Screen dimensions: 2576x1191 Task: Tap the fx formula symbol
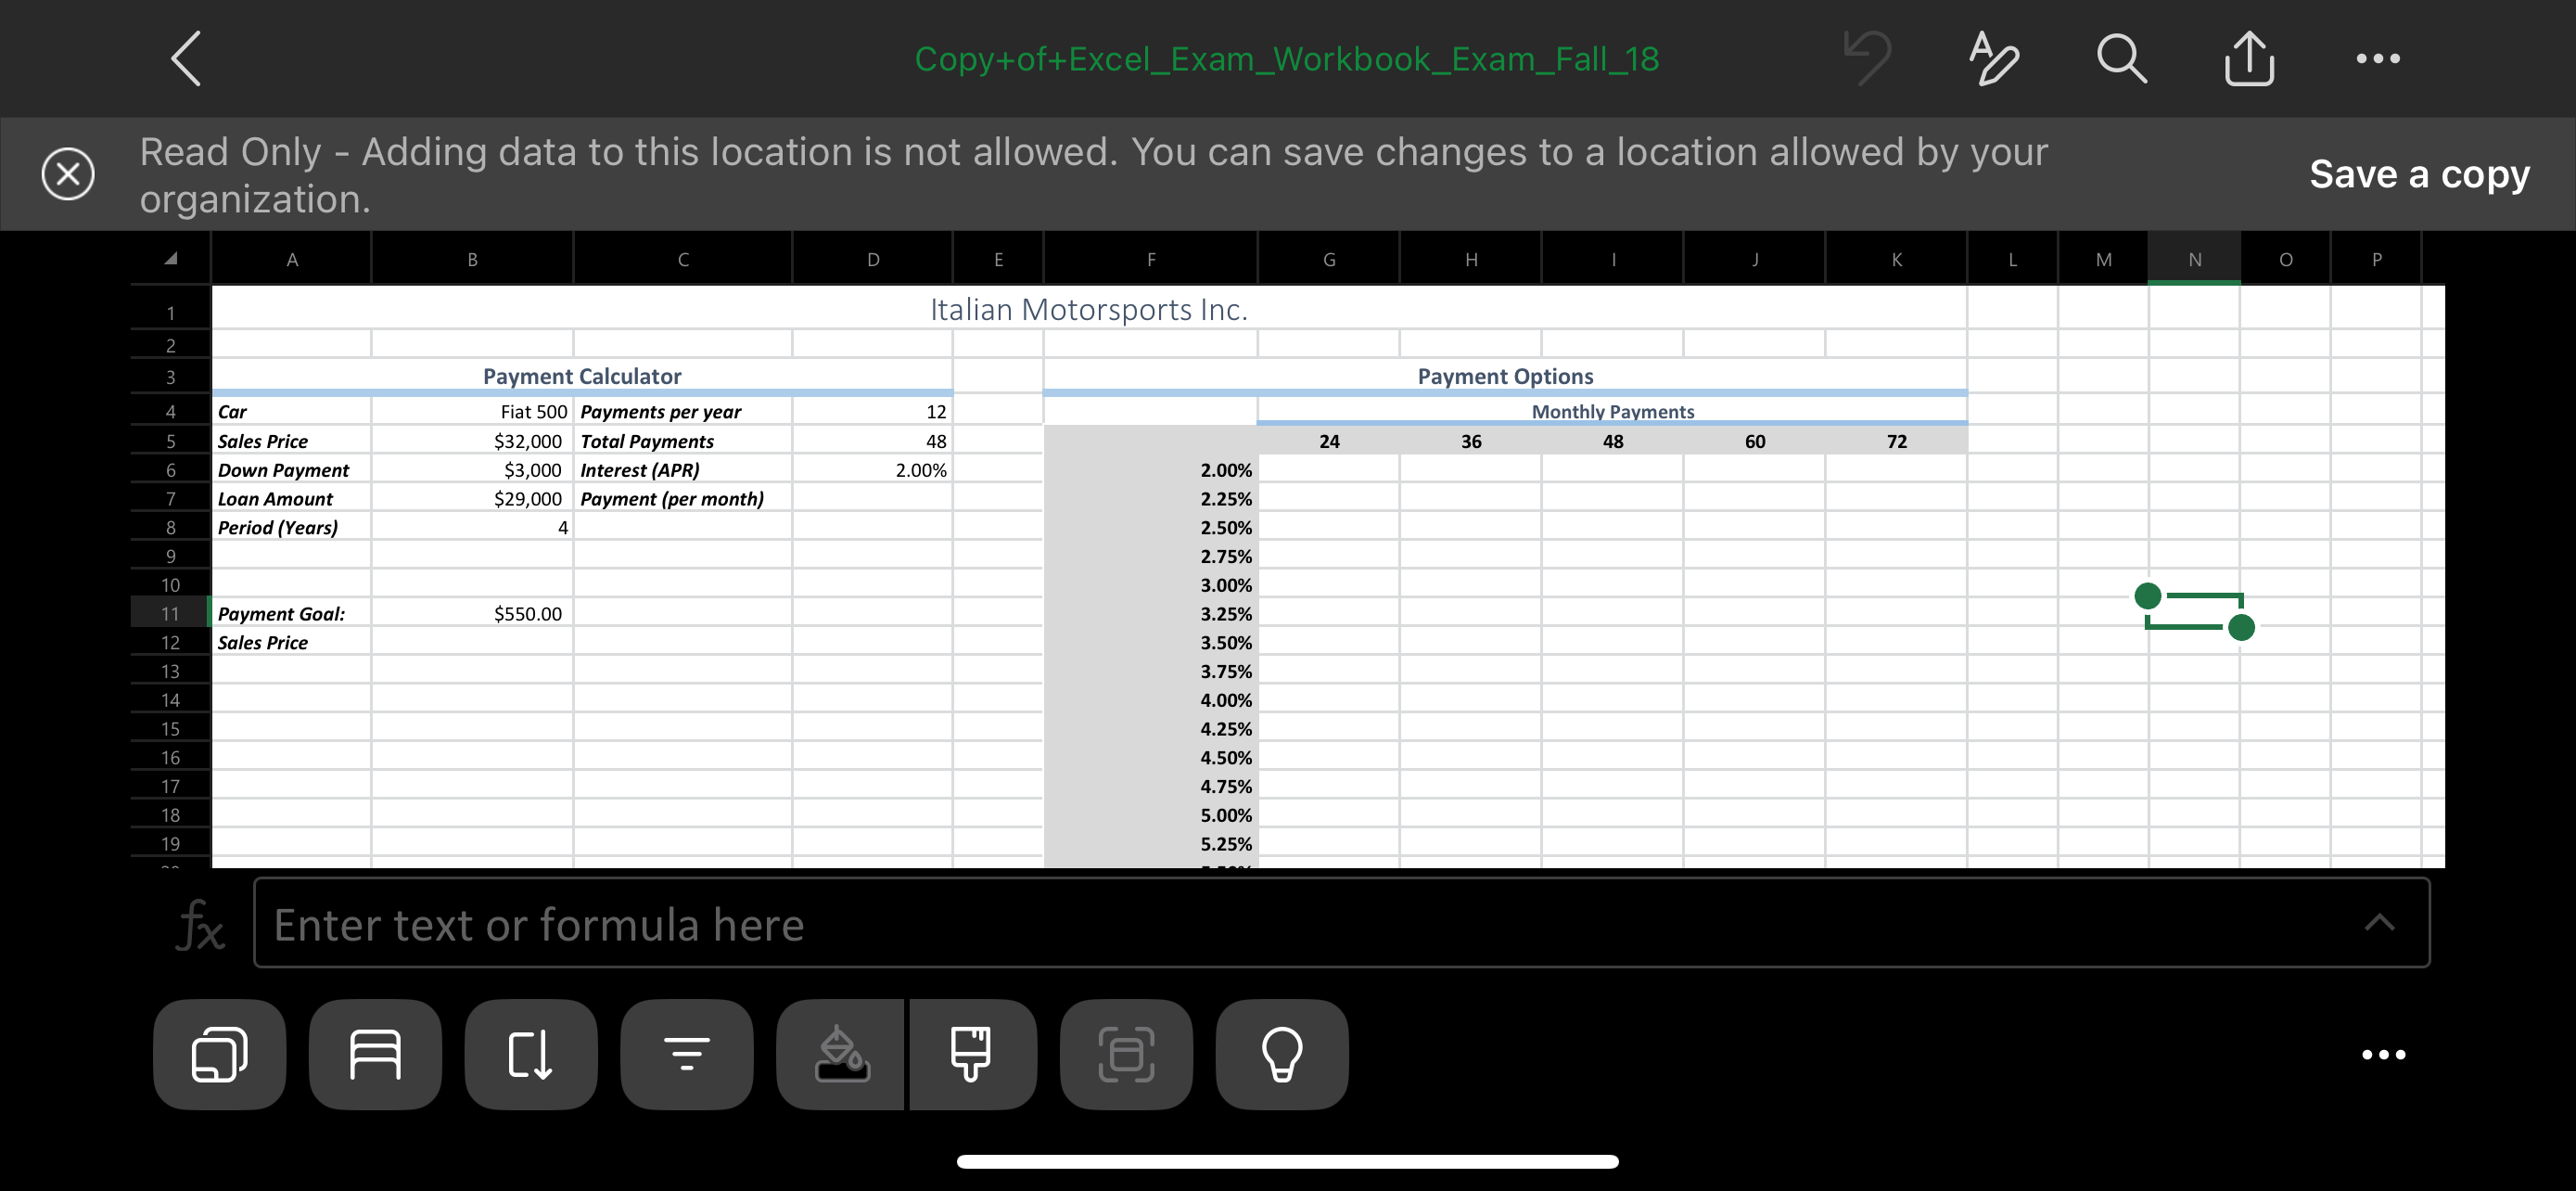[199, 925]
